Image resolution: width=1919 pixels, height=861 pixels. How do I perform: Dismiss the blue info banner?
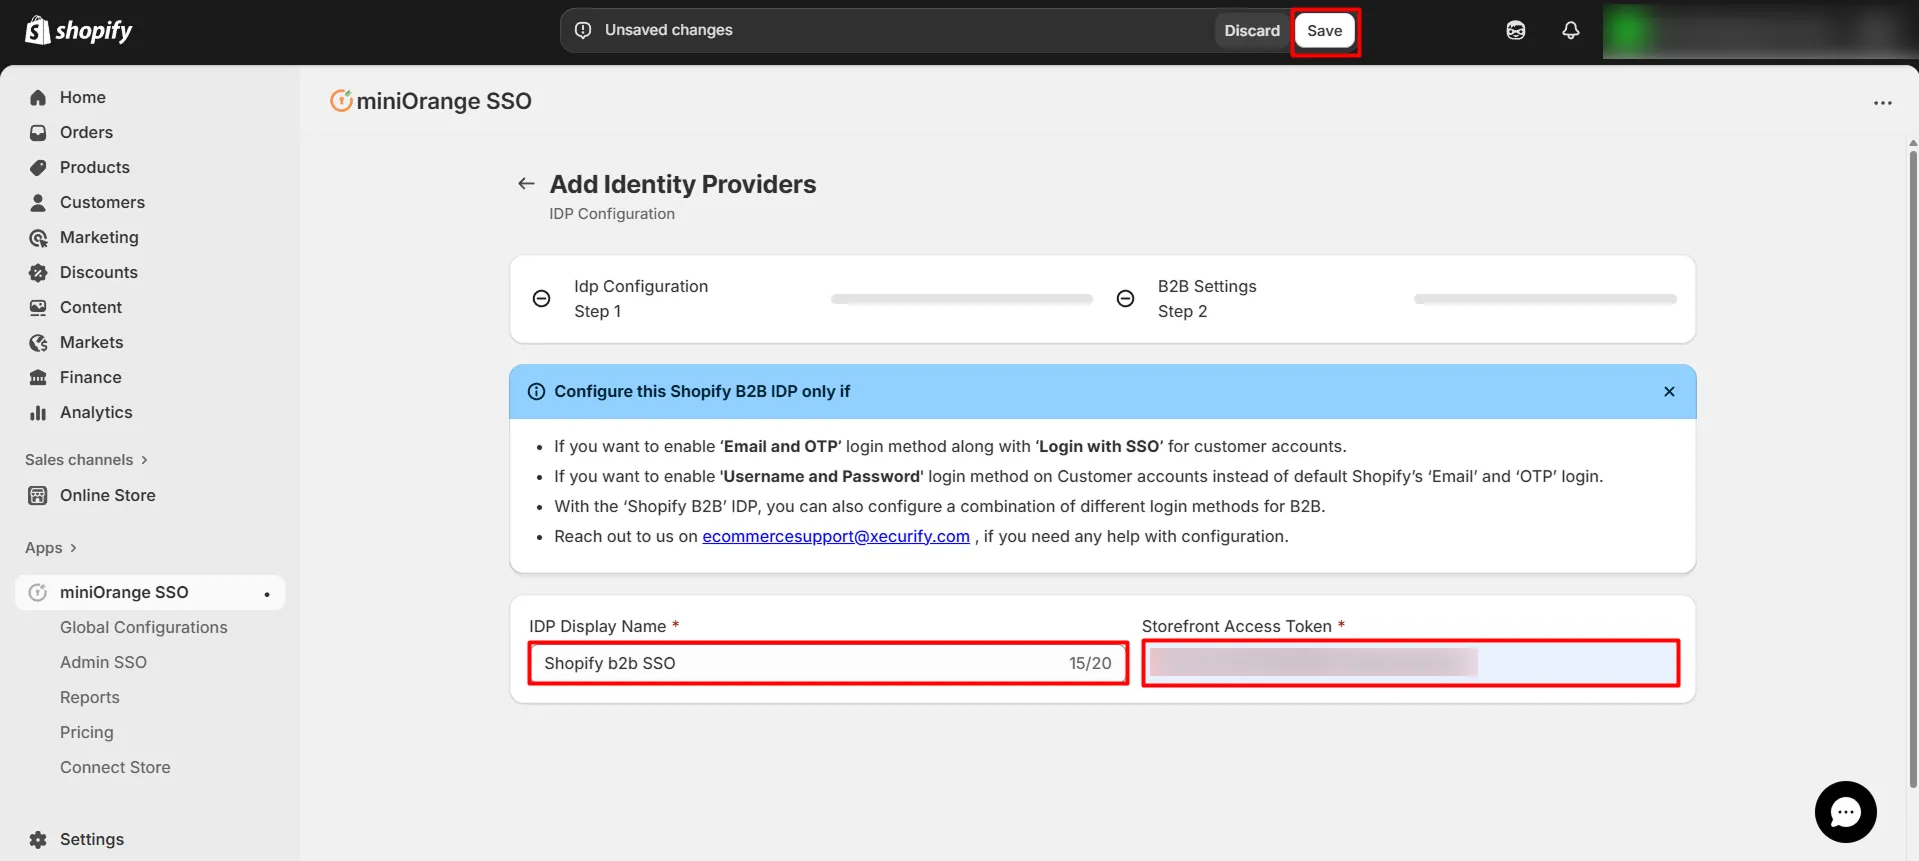1668,391
